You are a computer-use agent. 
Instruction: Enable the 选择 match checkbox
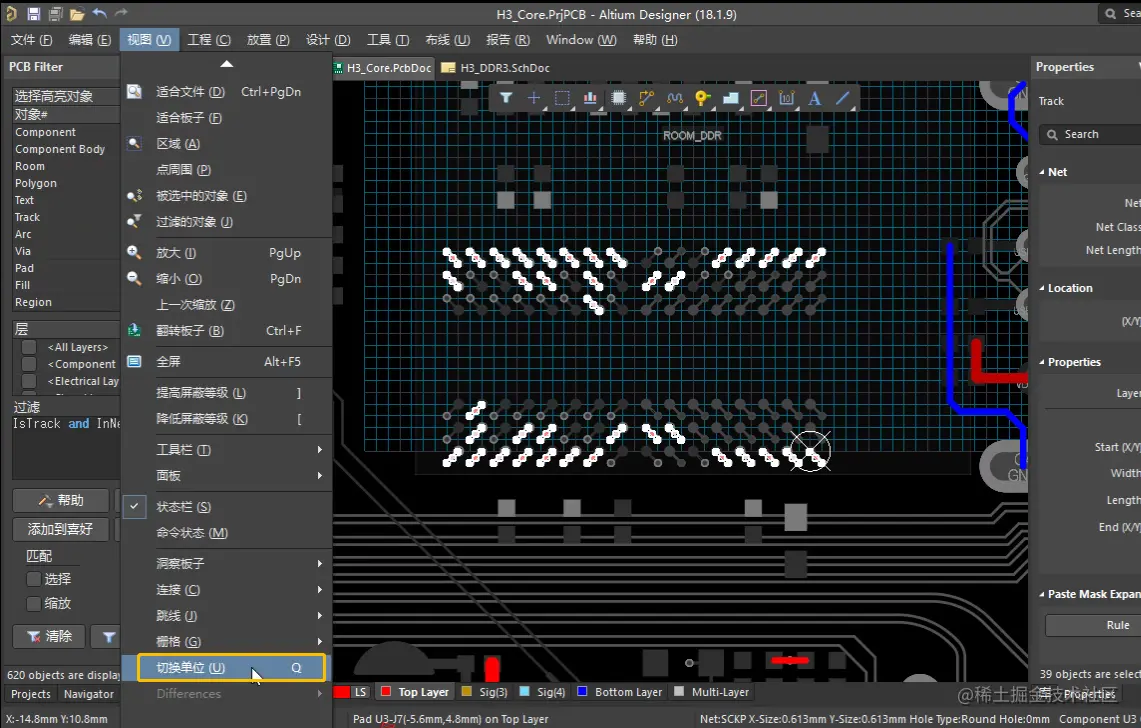coord(33,579)
